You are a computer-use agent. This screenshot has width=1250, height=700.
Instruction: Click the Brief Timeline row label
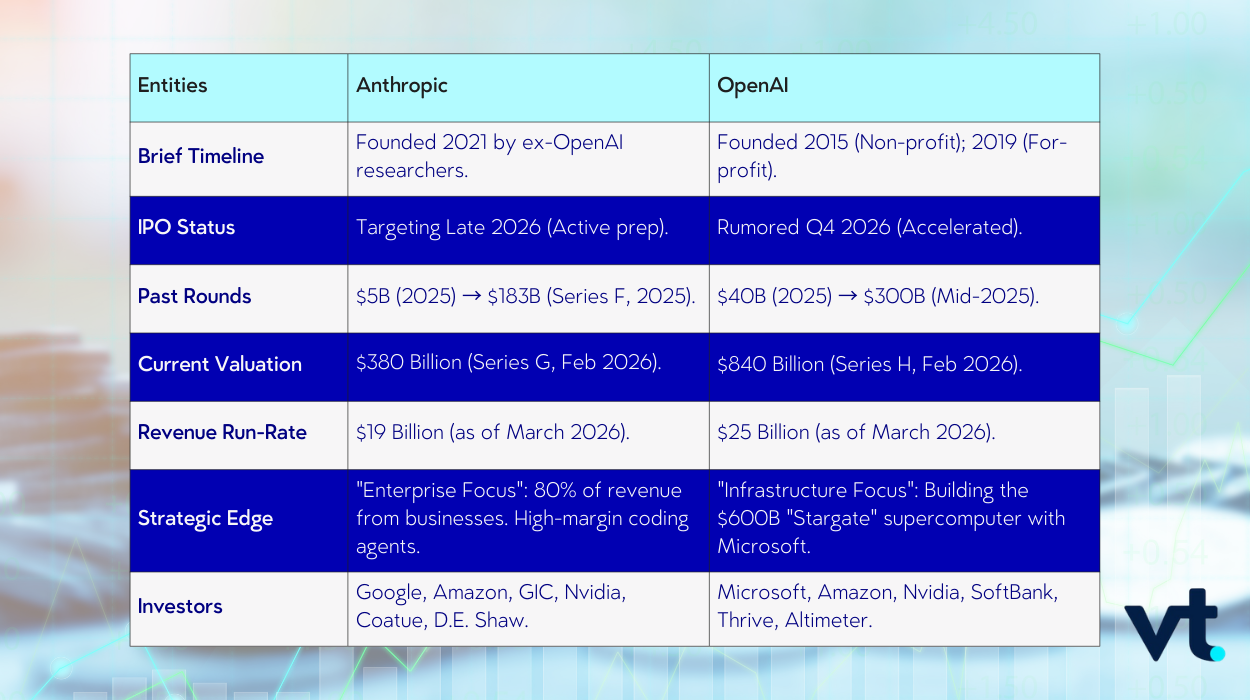[201, 156]
